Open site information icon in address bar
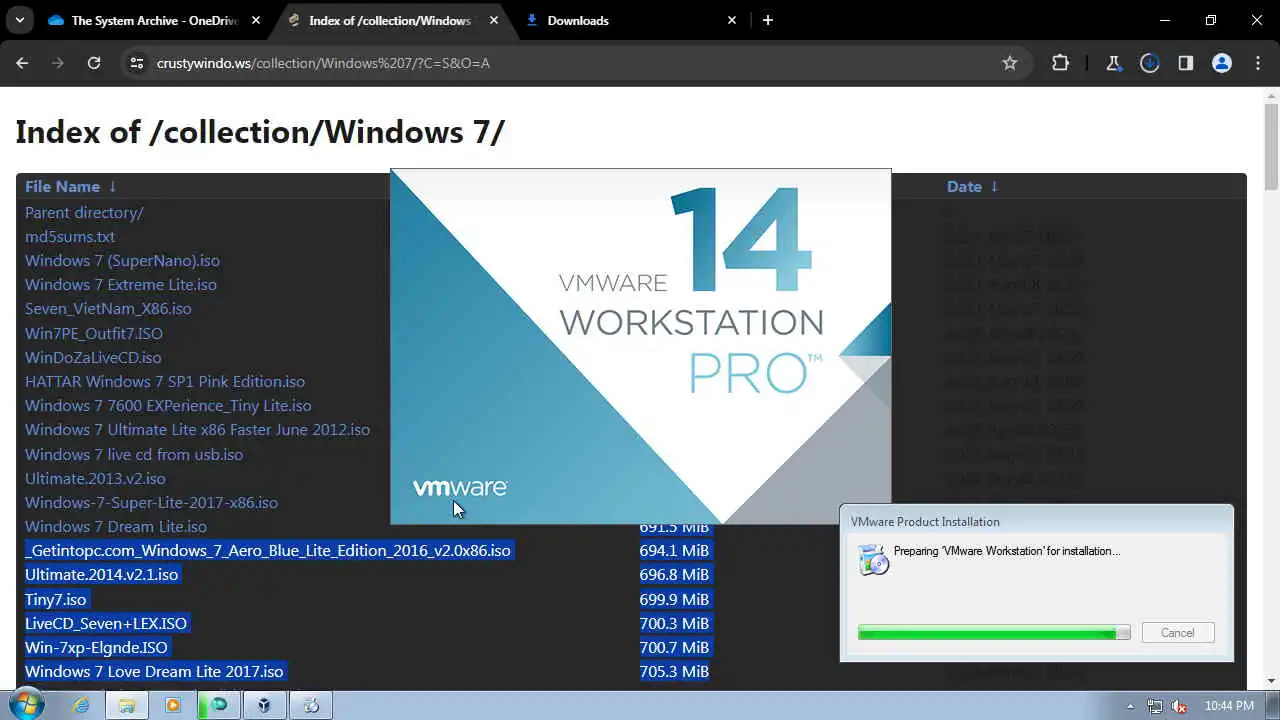1280x720 pixels. click(137, 63)
